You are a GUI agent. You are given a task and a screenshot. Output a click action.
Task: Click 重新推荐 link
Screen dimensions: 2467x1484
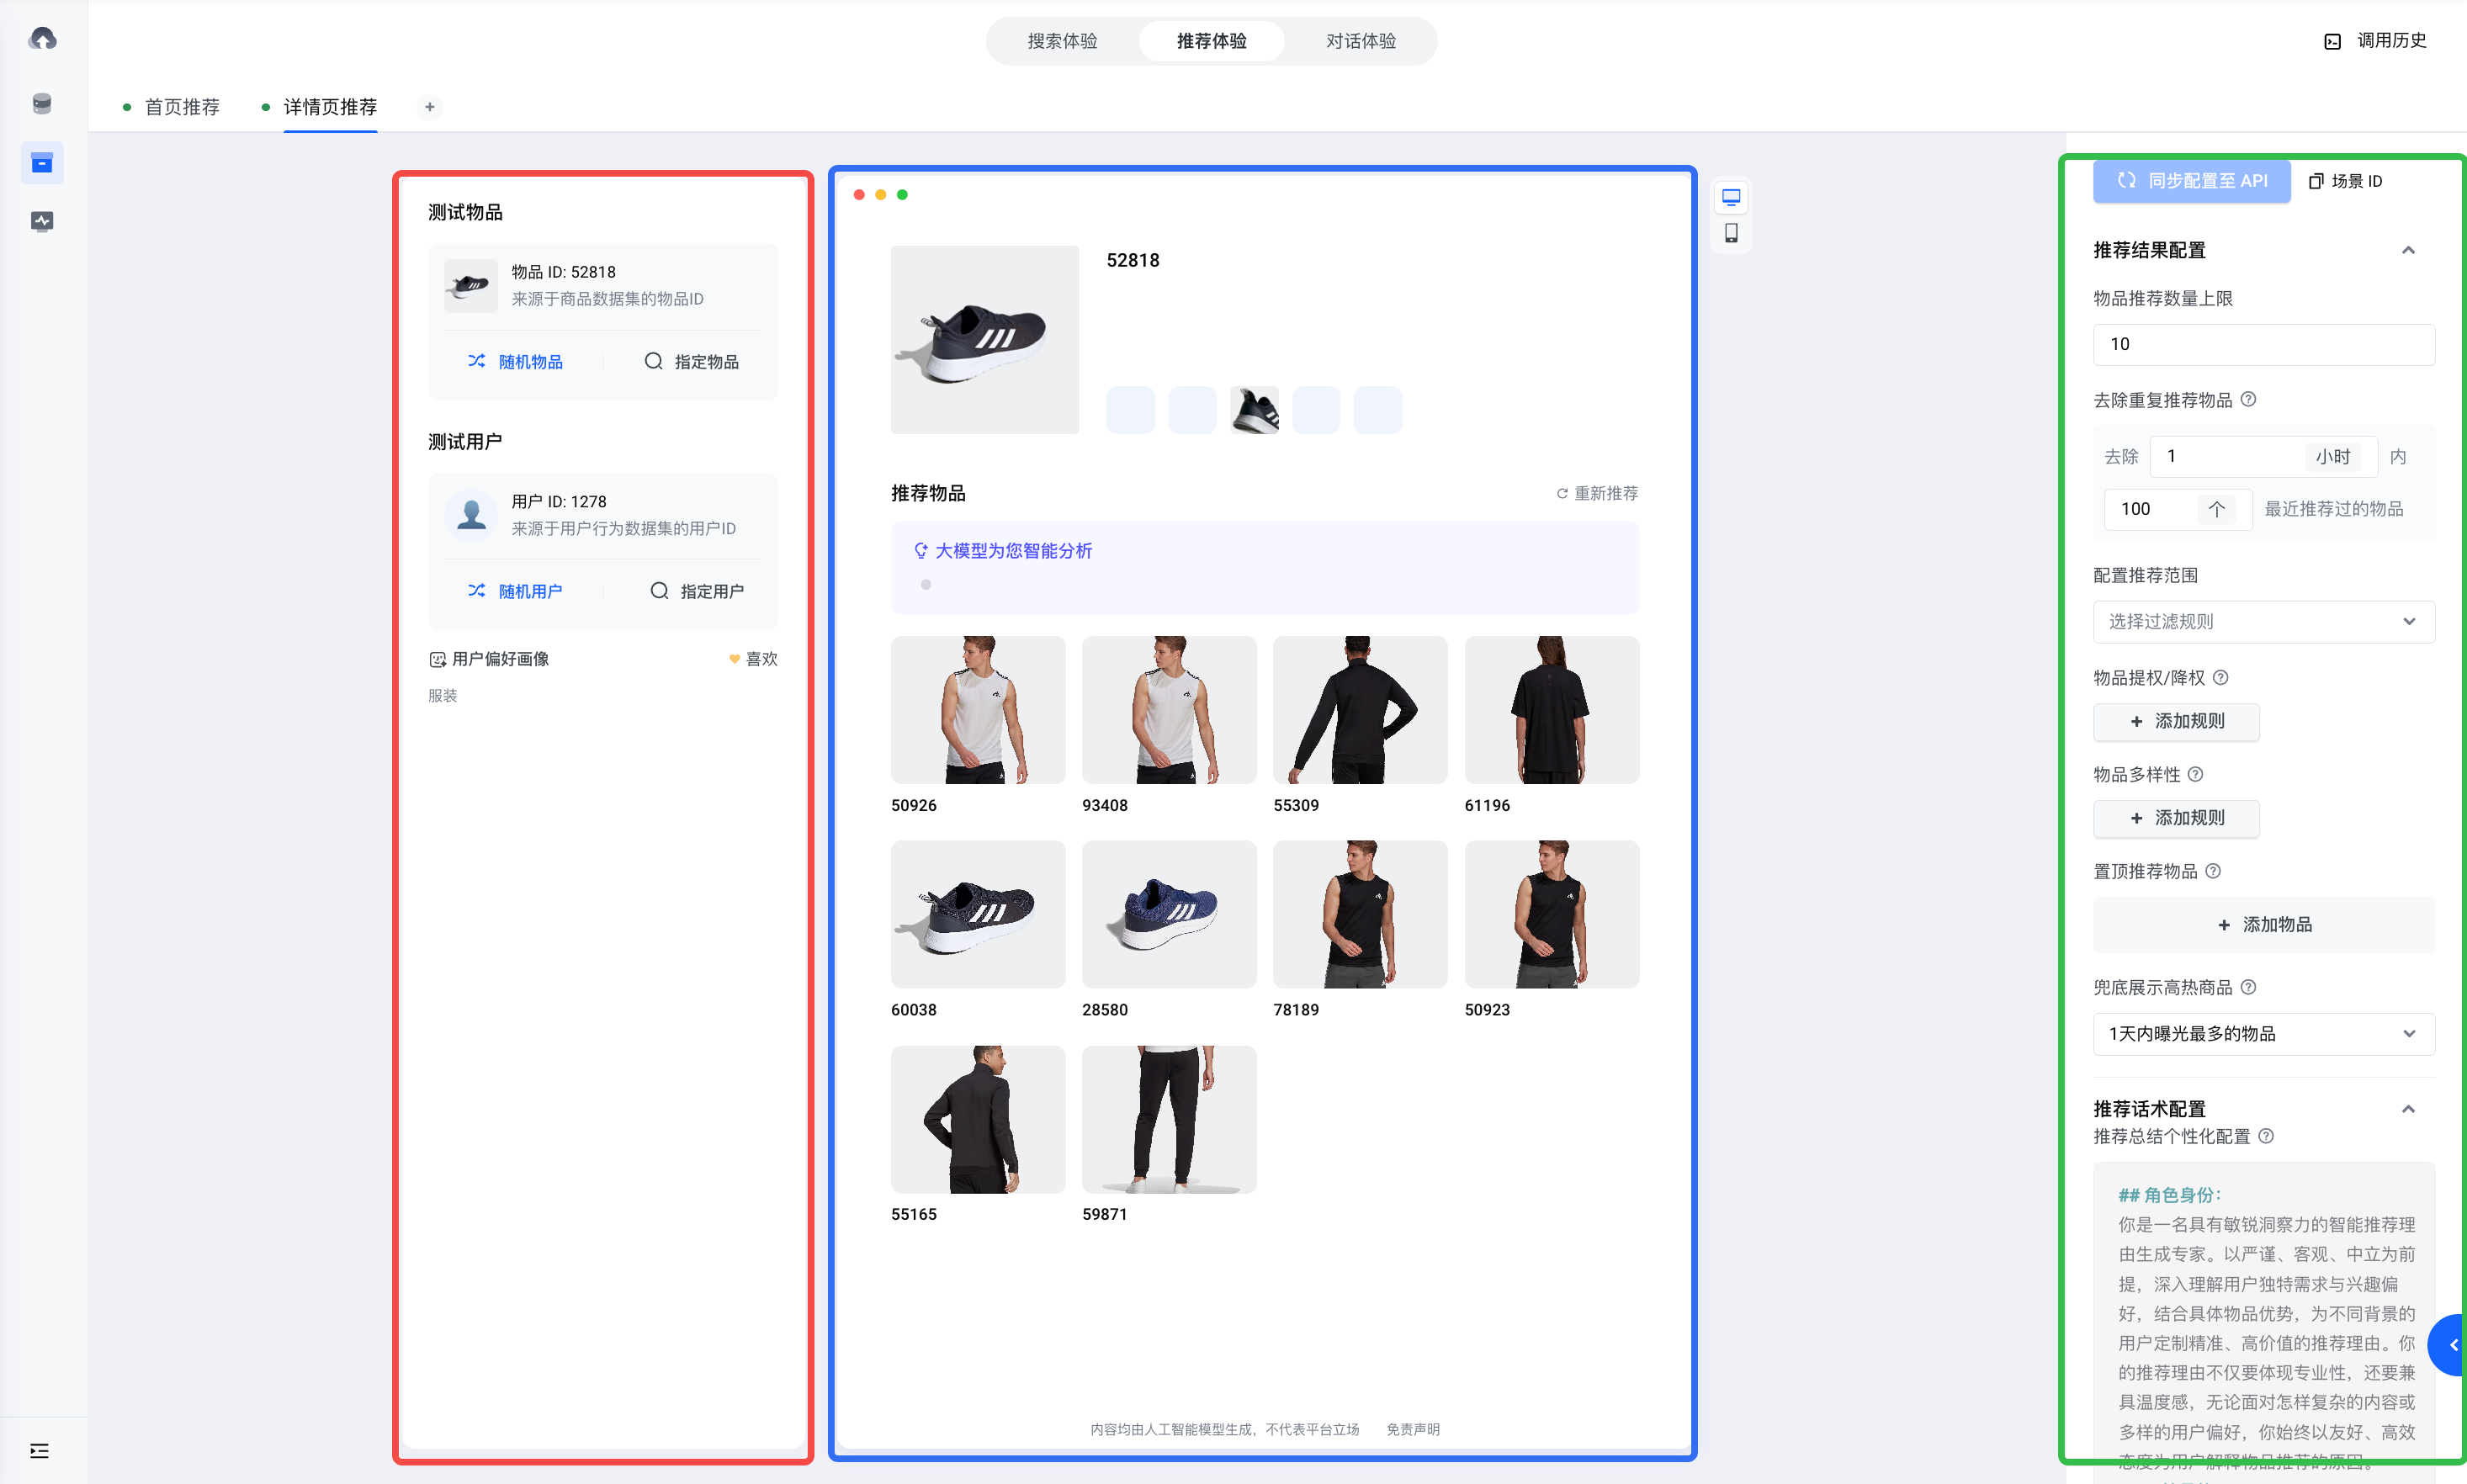tap(1597, 493)
